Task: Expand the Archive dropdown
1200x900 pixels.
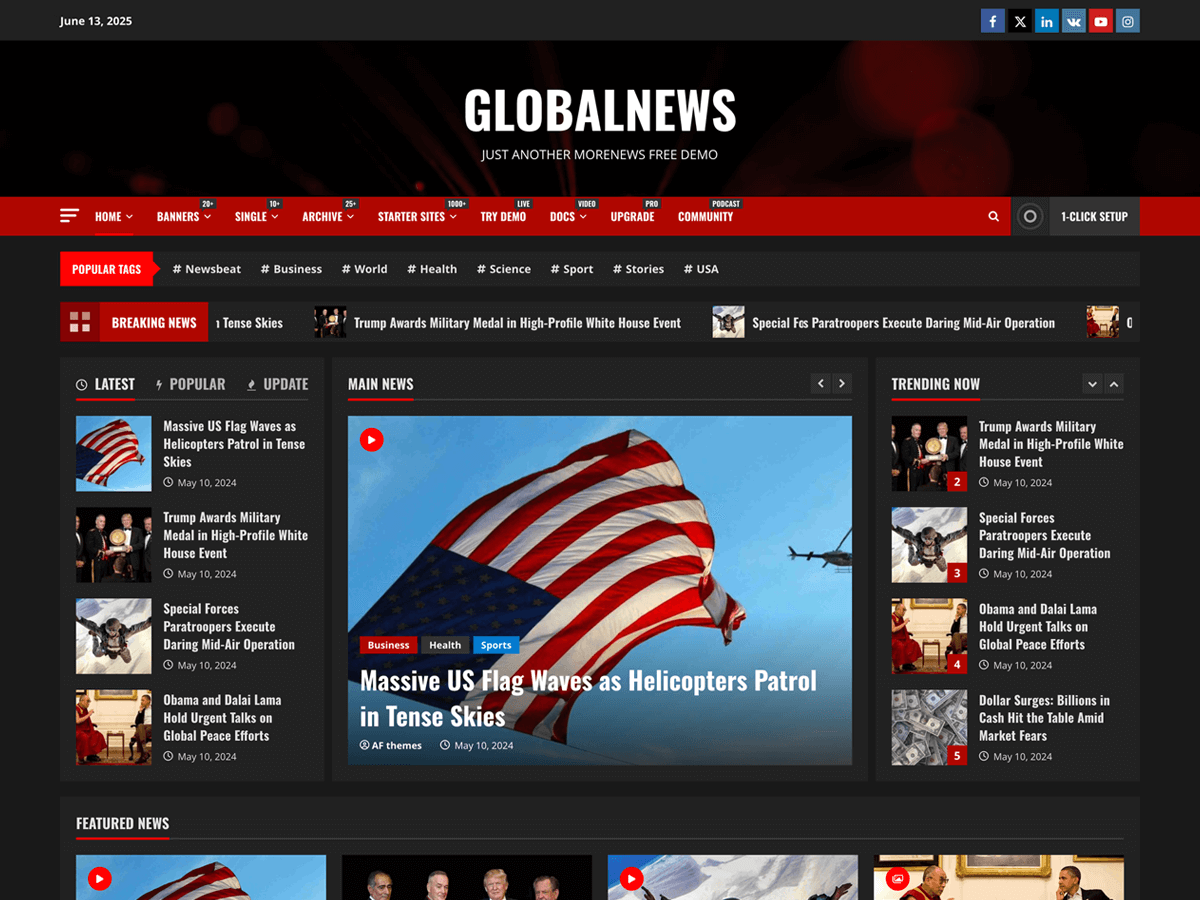Action: pos(328,216)
